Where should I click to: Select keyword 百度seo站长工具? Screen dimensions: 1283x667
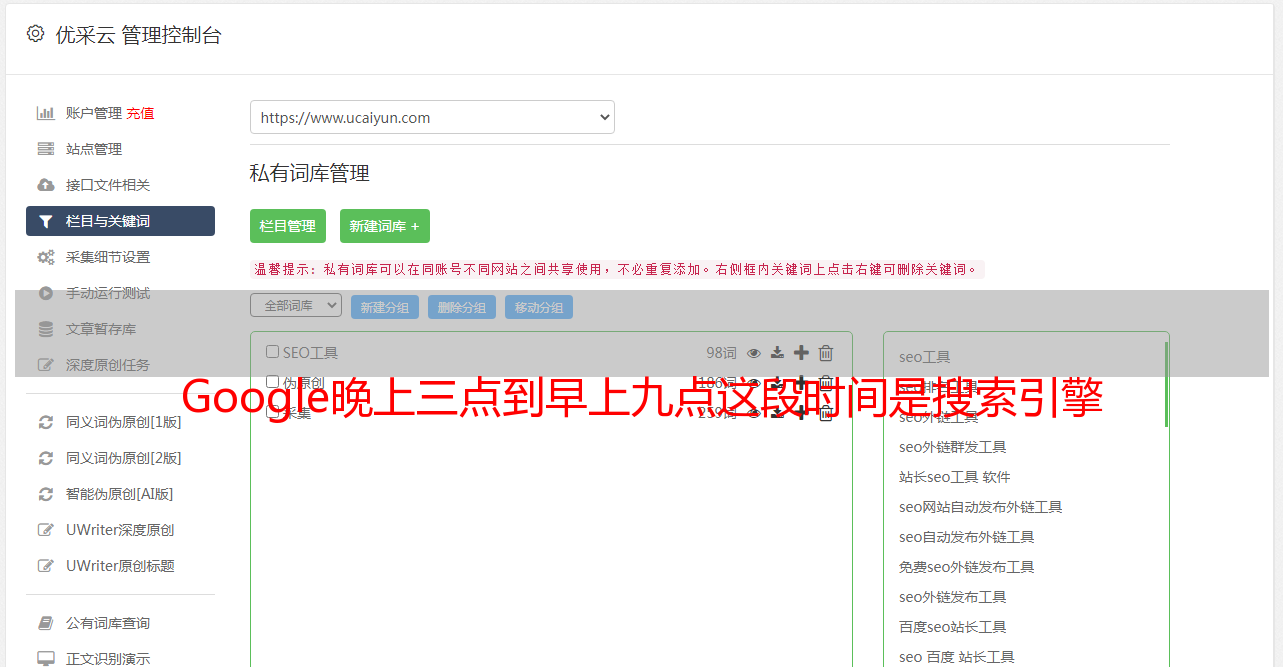(952, 627)
